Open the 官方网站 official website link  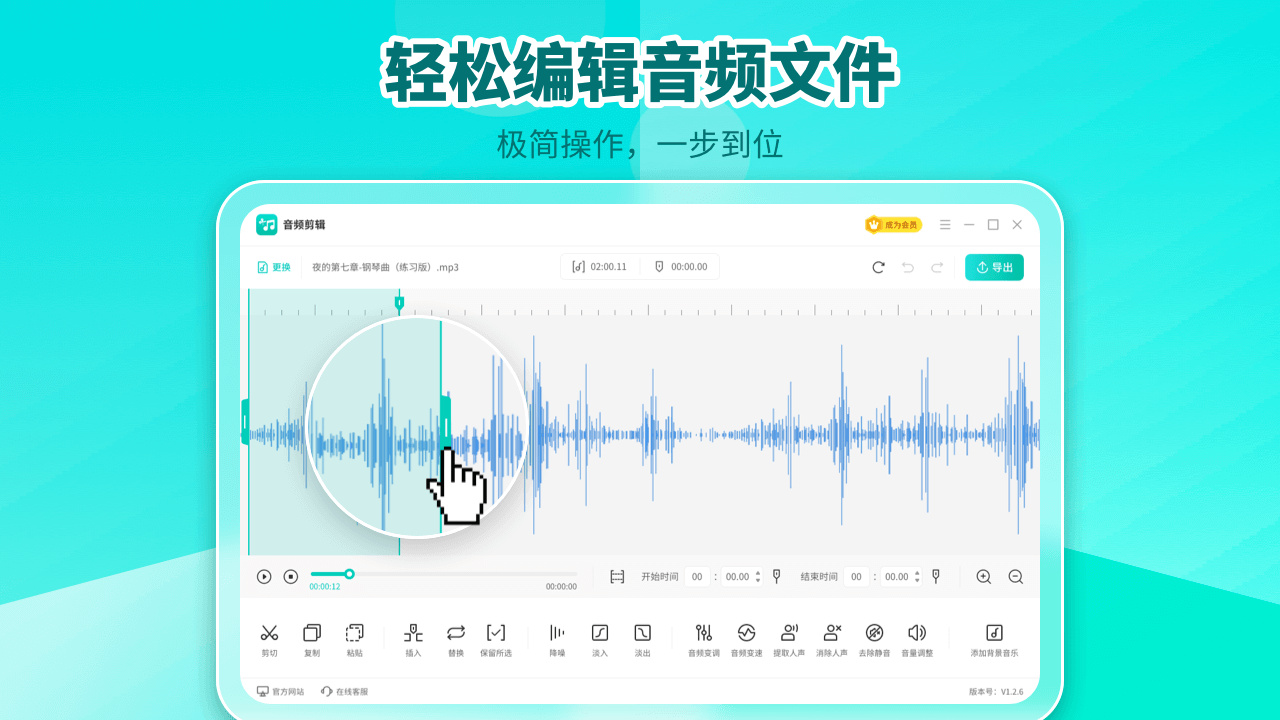(281, 691)
